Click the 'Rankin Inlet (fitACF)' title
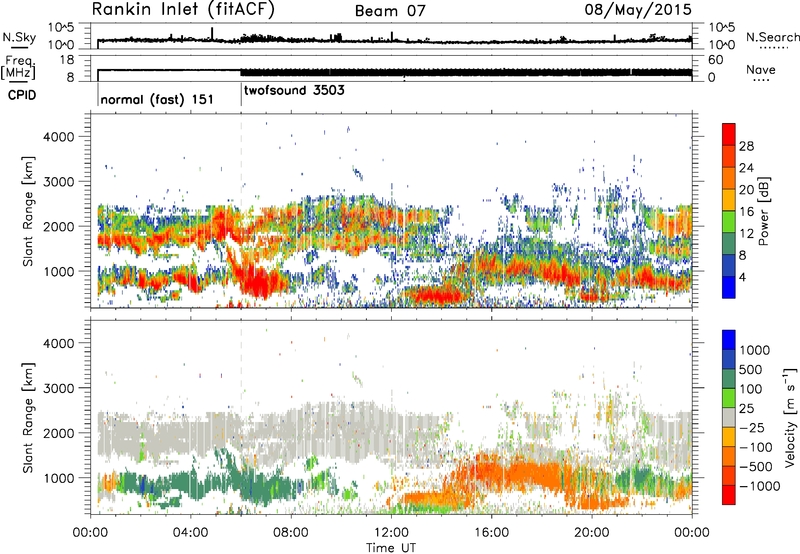 183,9
